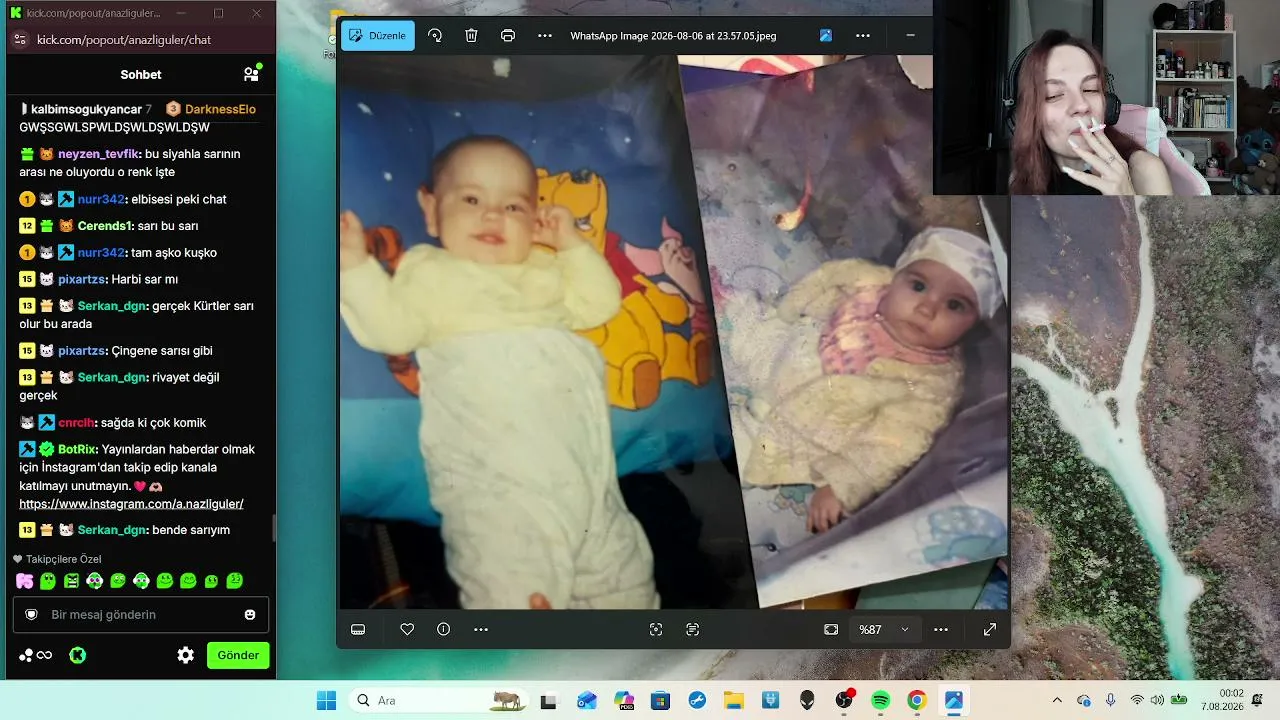Expand the zoom level dropdown arrow
1280x720 pixels.
pyautogui.click(x=905, y=630)
